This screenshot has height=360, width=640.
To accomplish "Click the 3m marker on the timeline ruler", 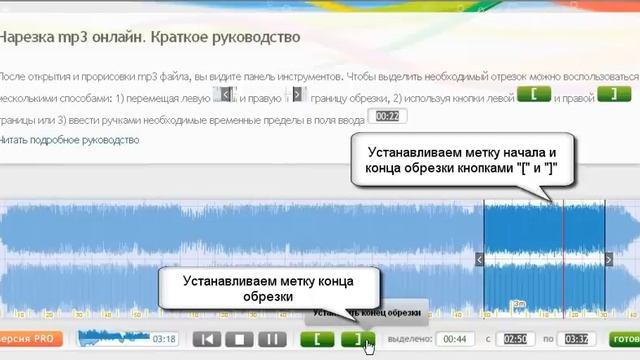I will (519, 304).
